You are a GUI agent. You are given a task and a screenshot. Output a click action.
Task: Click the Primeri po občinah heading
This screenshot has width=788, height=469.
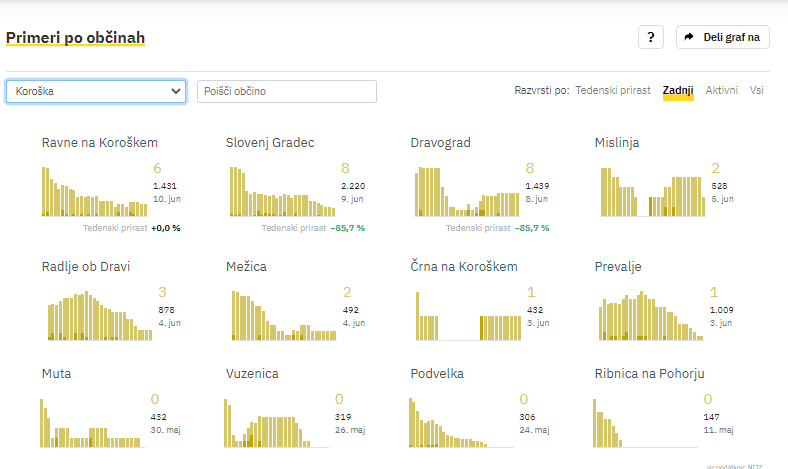click(76, 38)
